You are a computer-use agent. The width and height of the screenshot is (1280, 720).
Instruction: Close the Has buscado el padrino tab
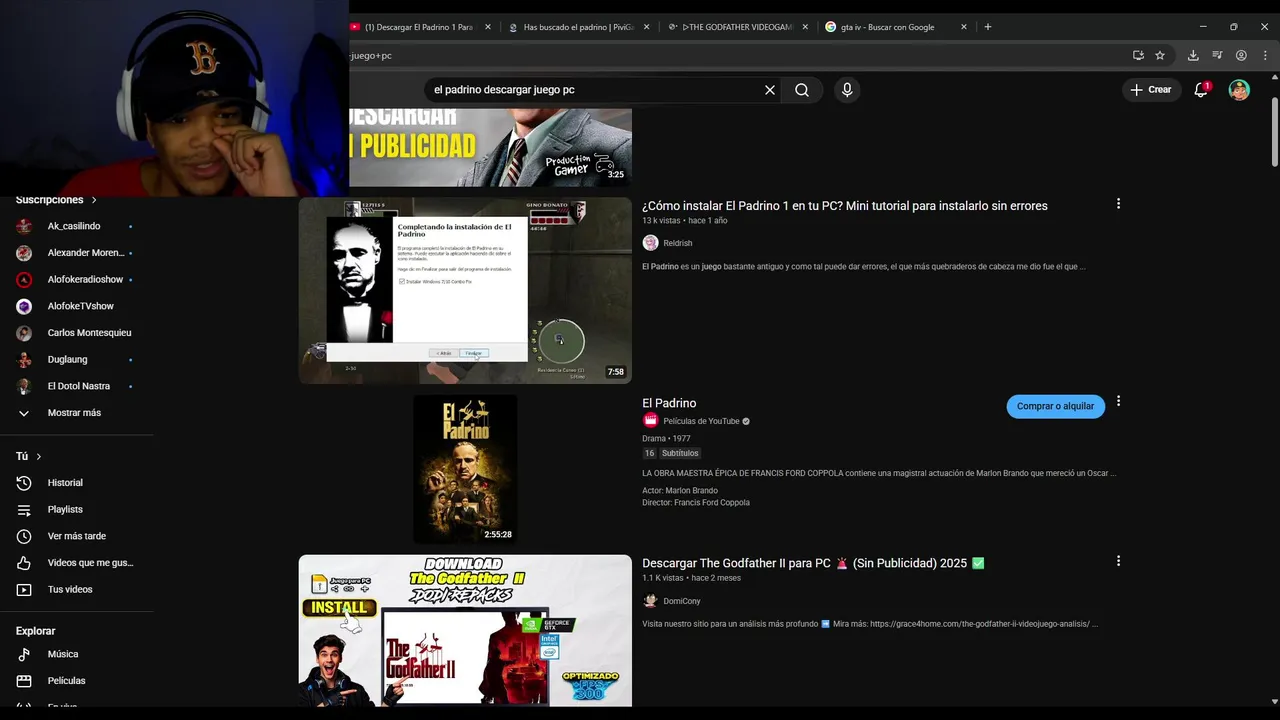647,27
